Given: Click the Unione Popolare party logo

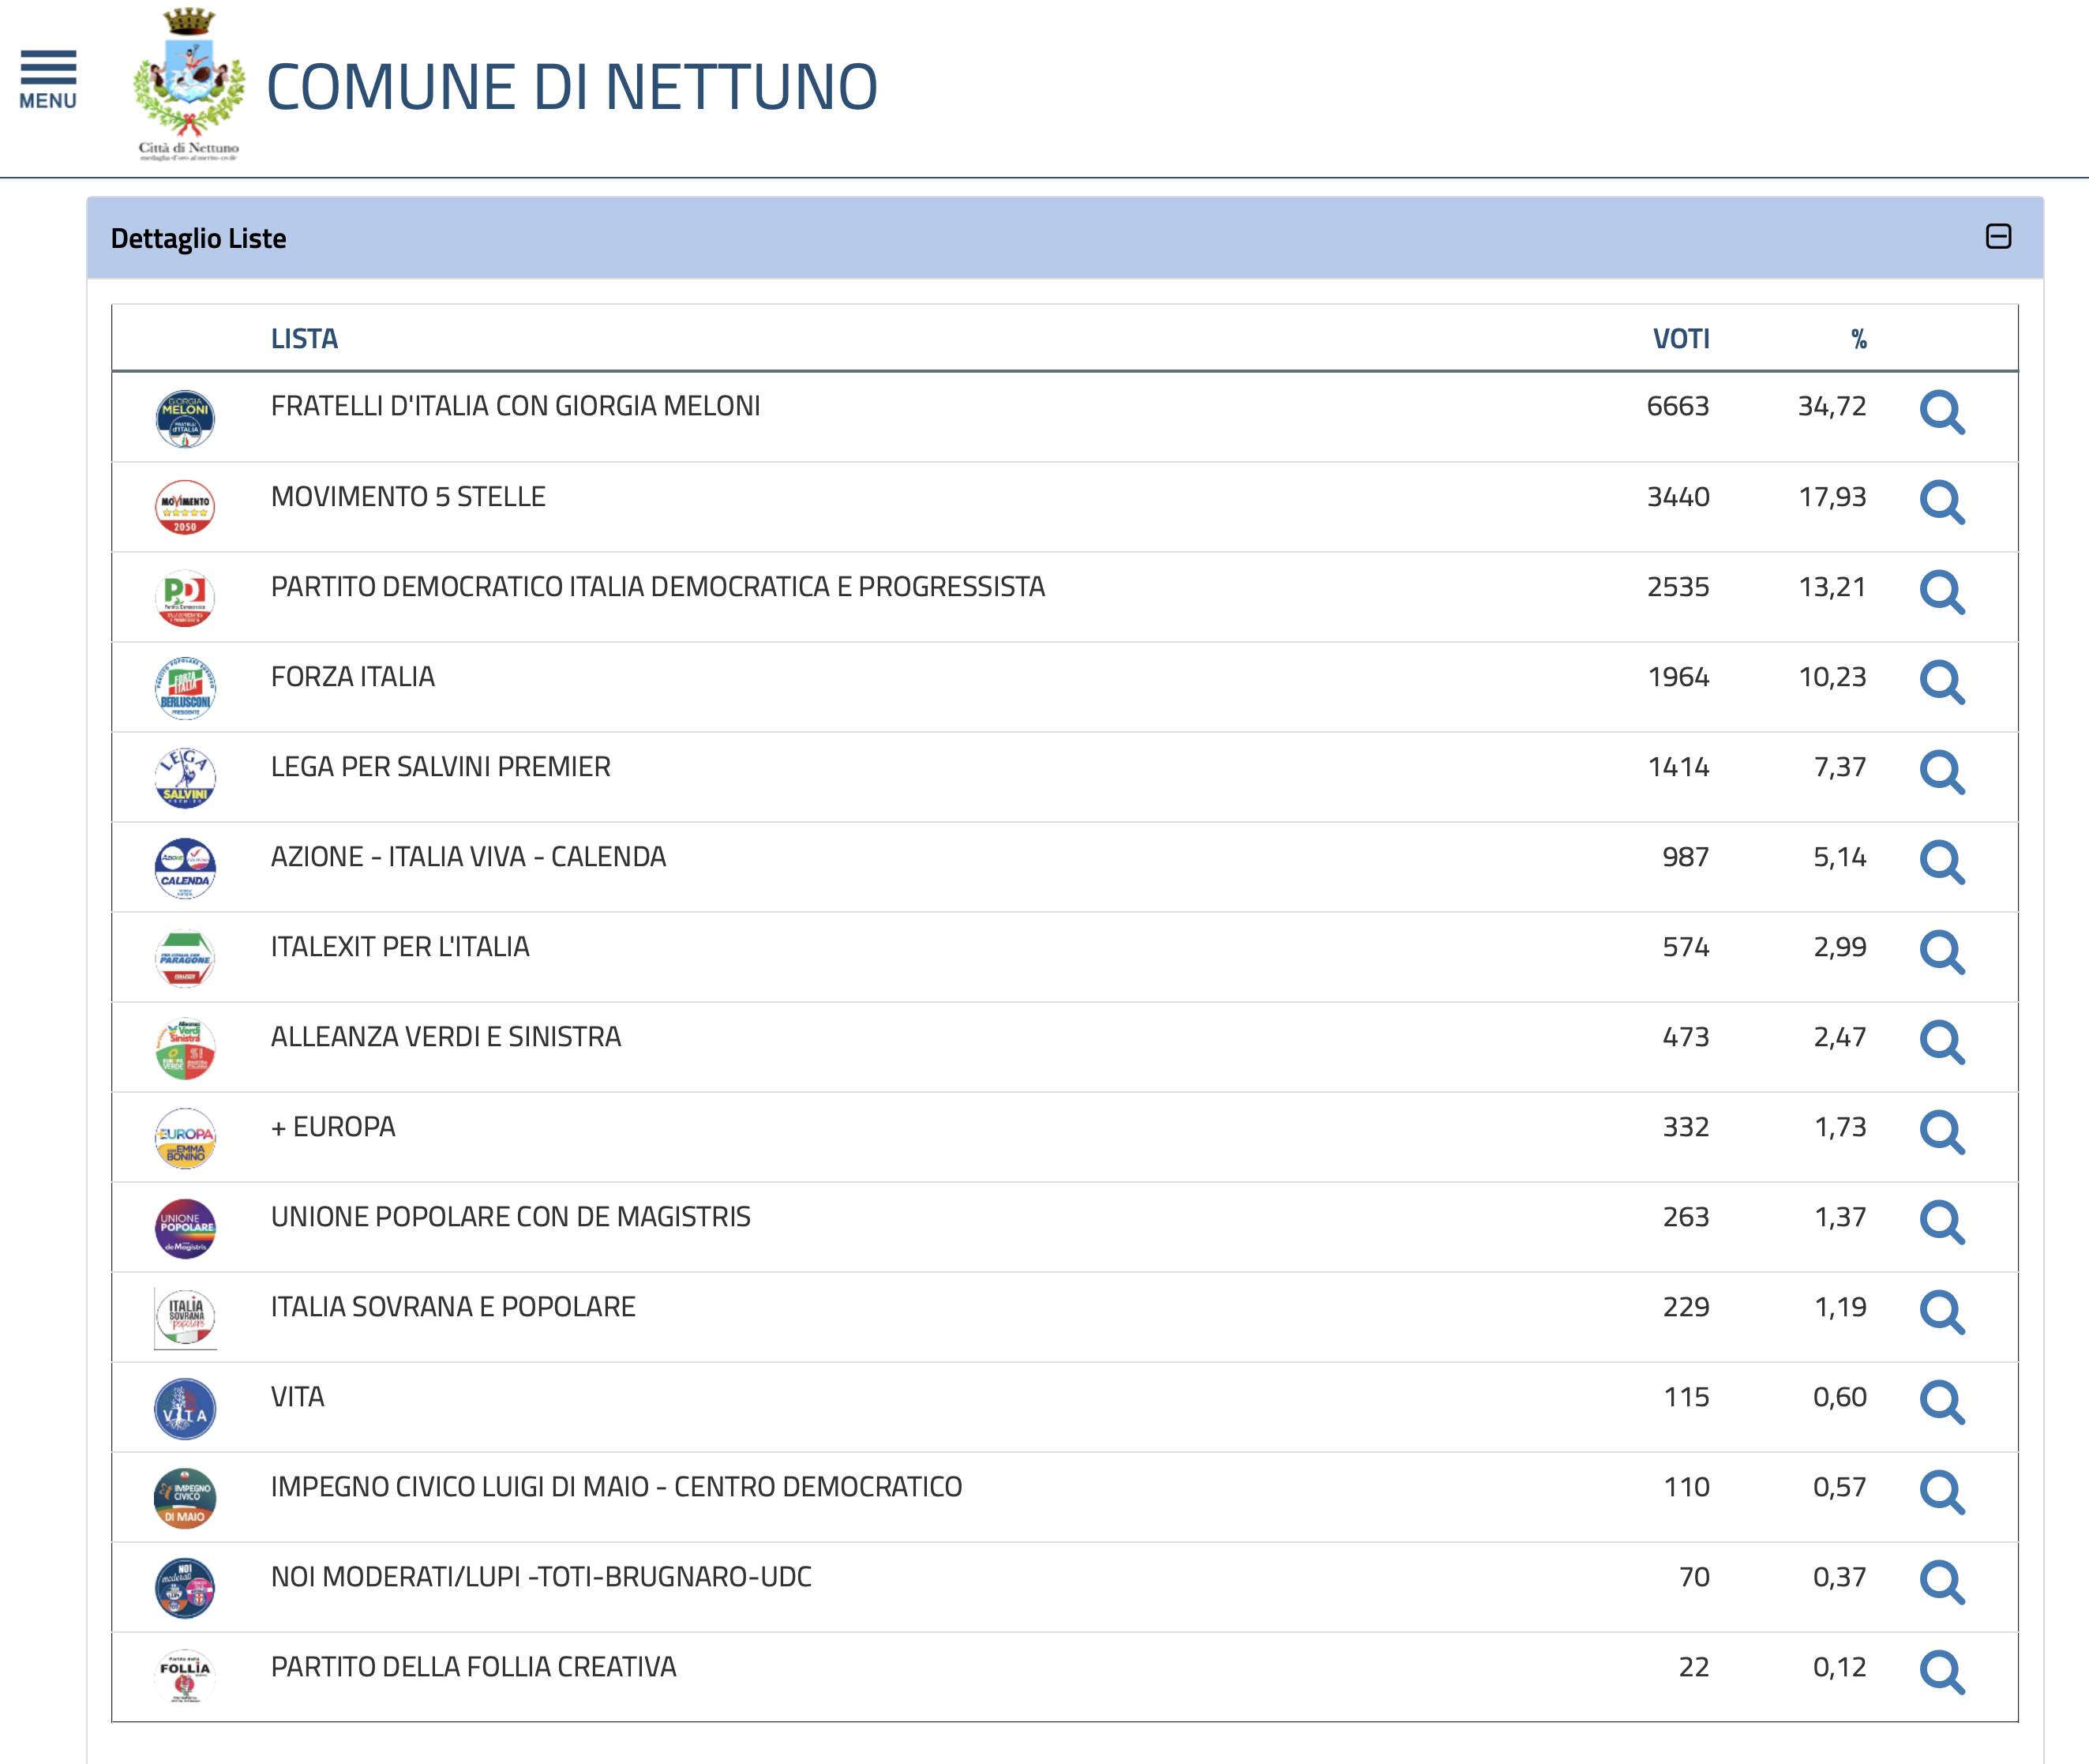Looking at the screenshot, I should (x=185, y=1228).
